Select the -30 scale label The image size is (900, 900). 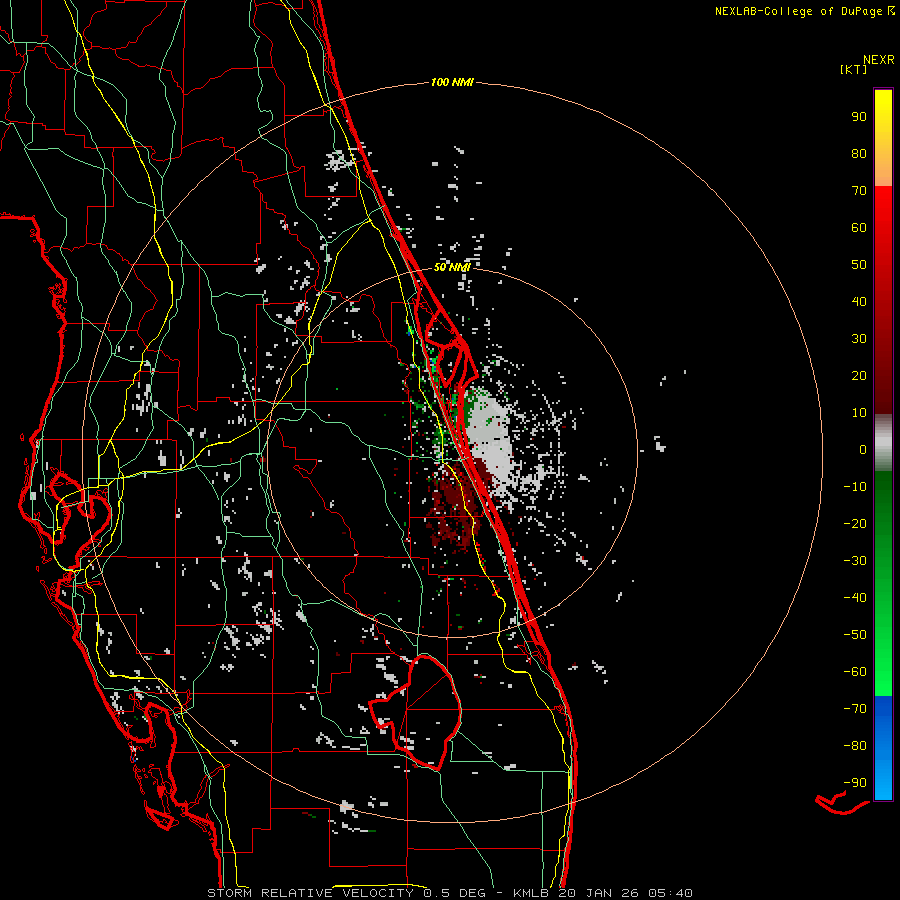click(x=855, y=561)
